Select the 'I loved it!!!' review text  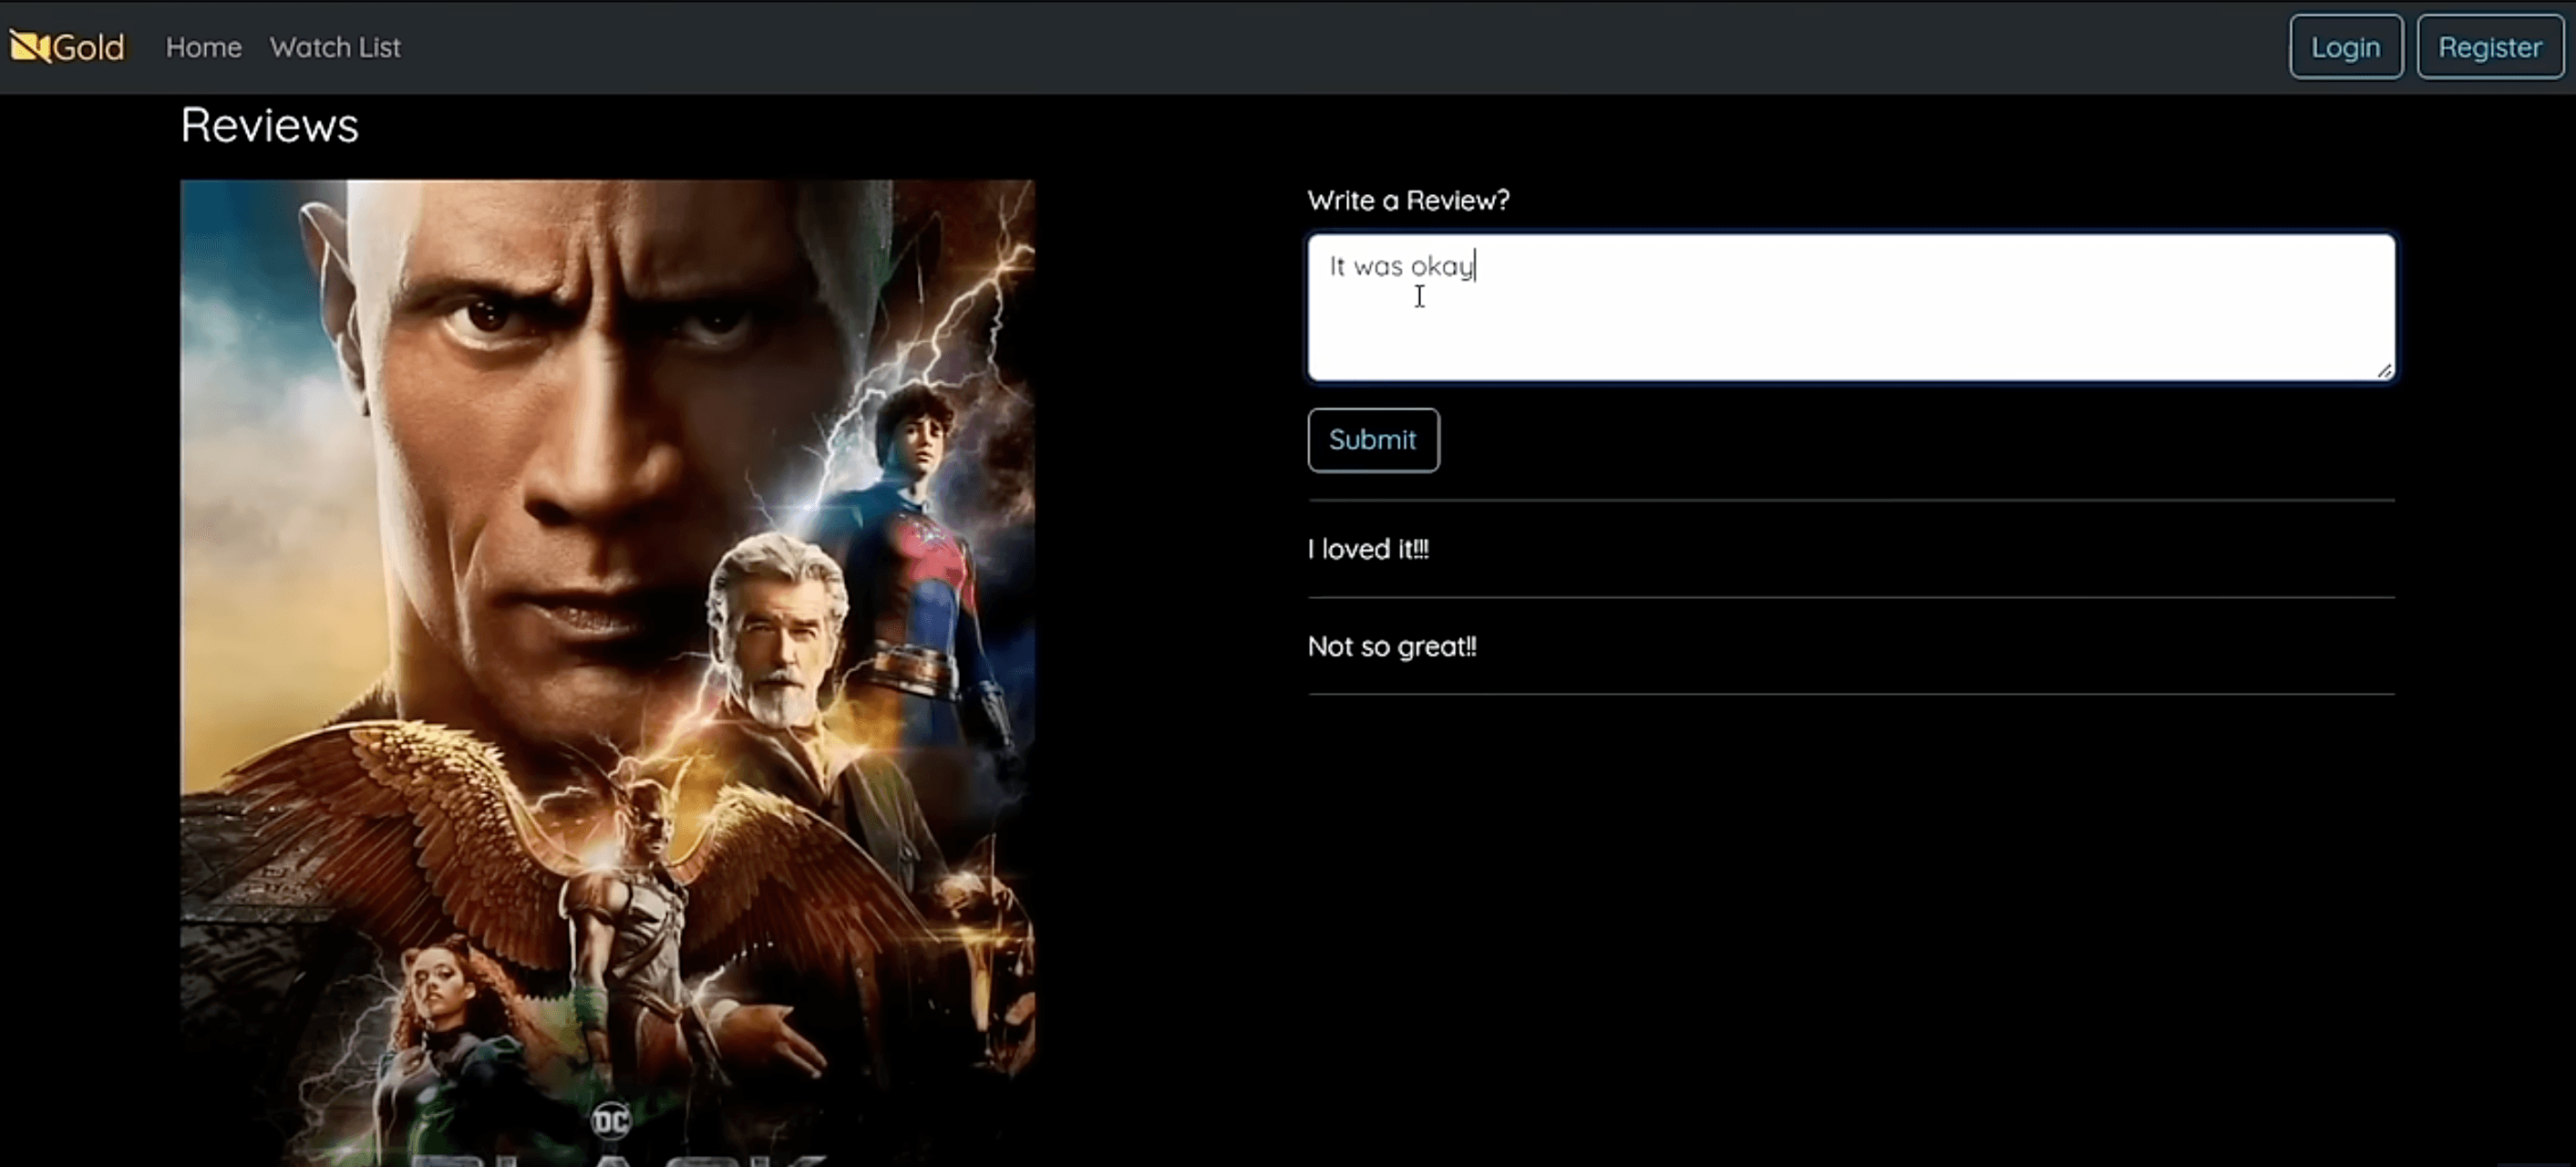(1368, 549)
